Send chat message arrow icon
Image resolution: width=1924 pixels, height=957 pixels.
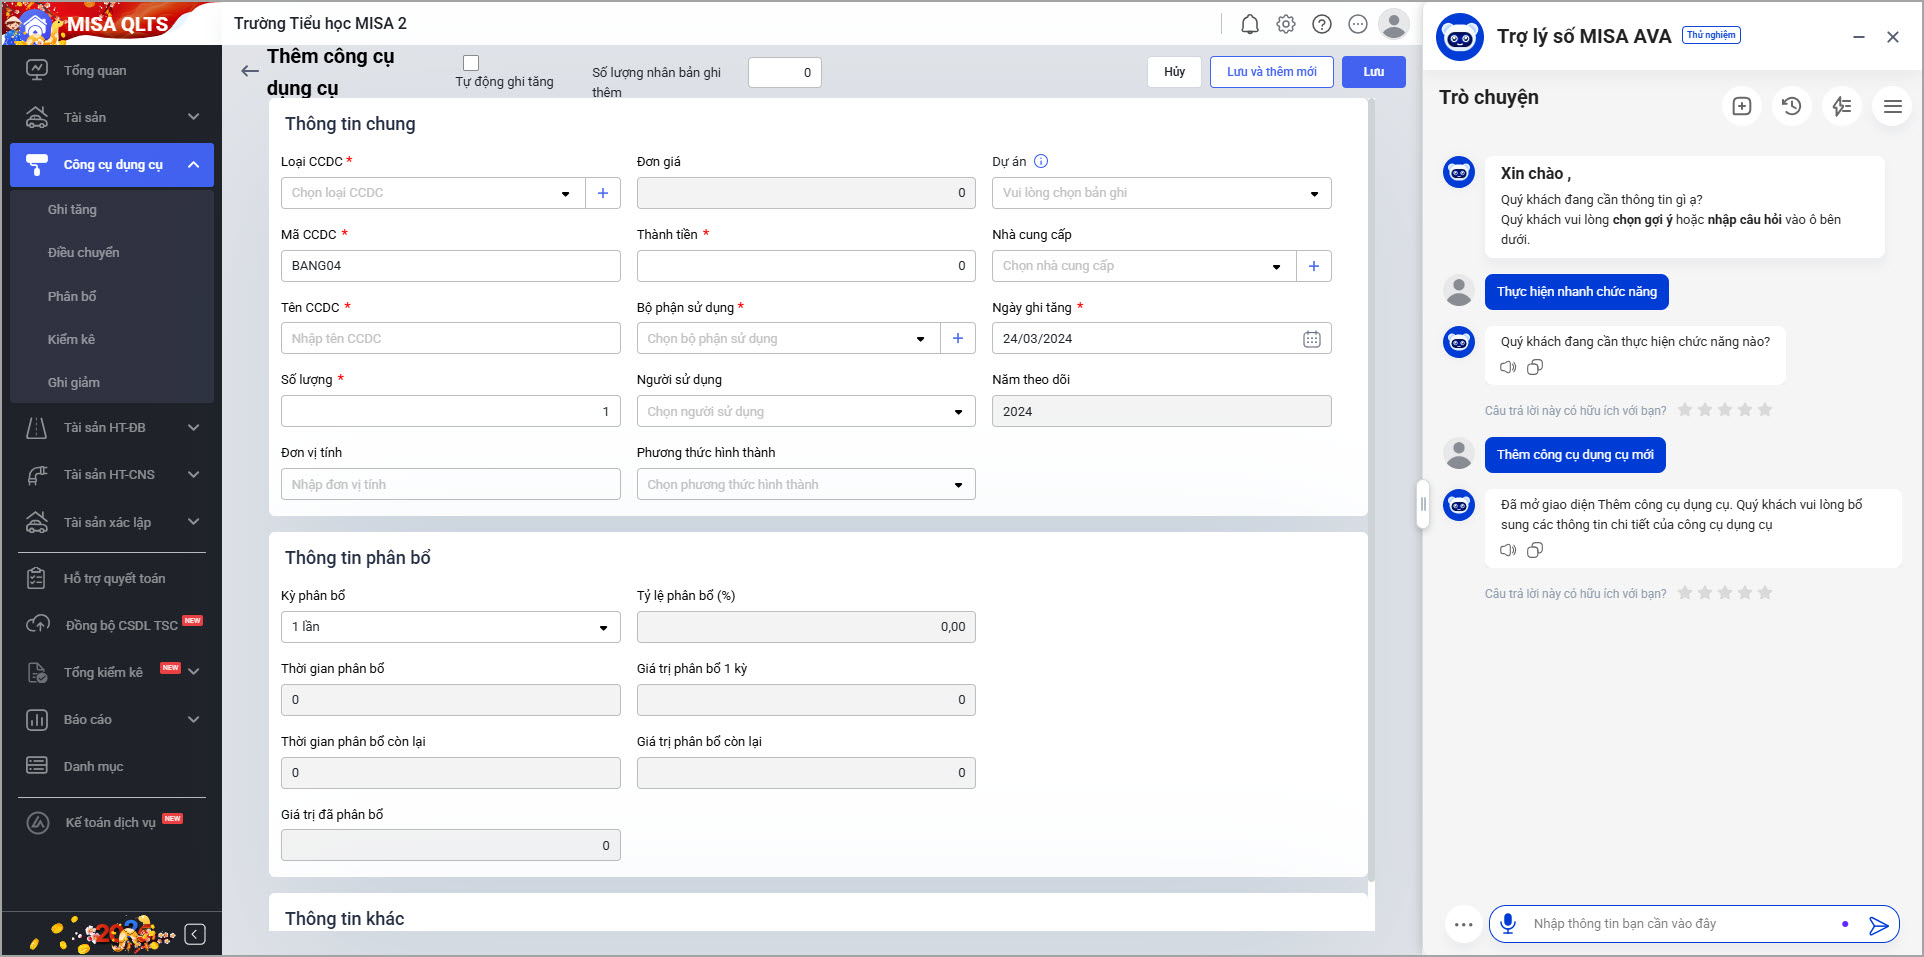(x=1878, y=925)
